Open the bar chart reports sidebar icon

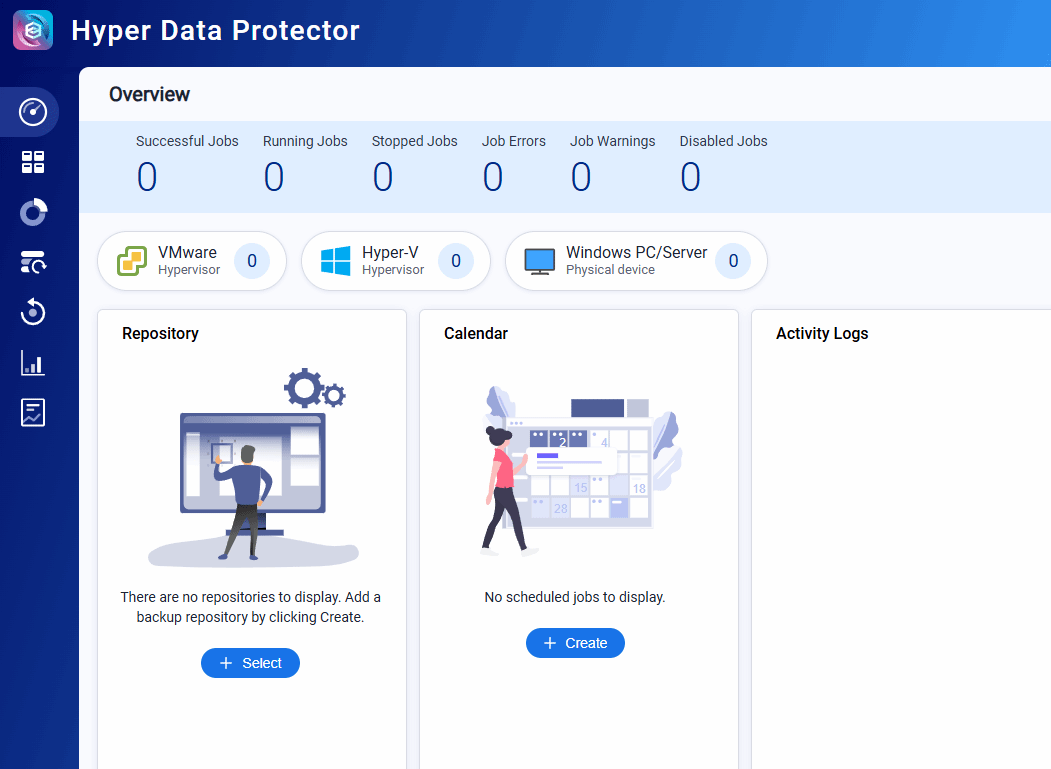[33, 363]
